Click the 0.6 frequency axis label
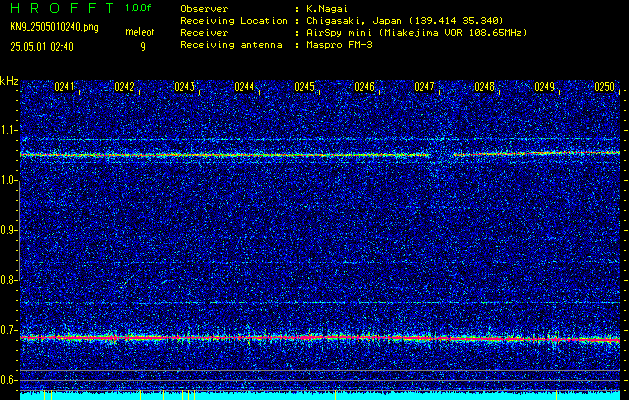 [8, 380]
